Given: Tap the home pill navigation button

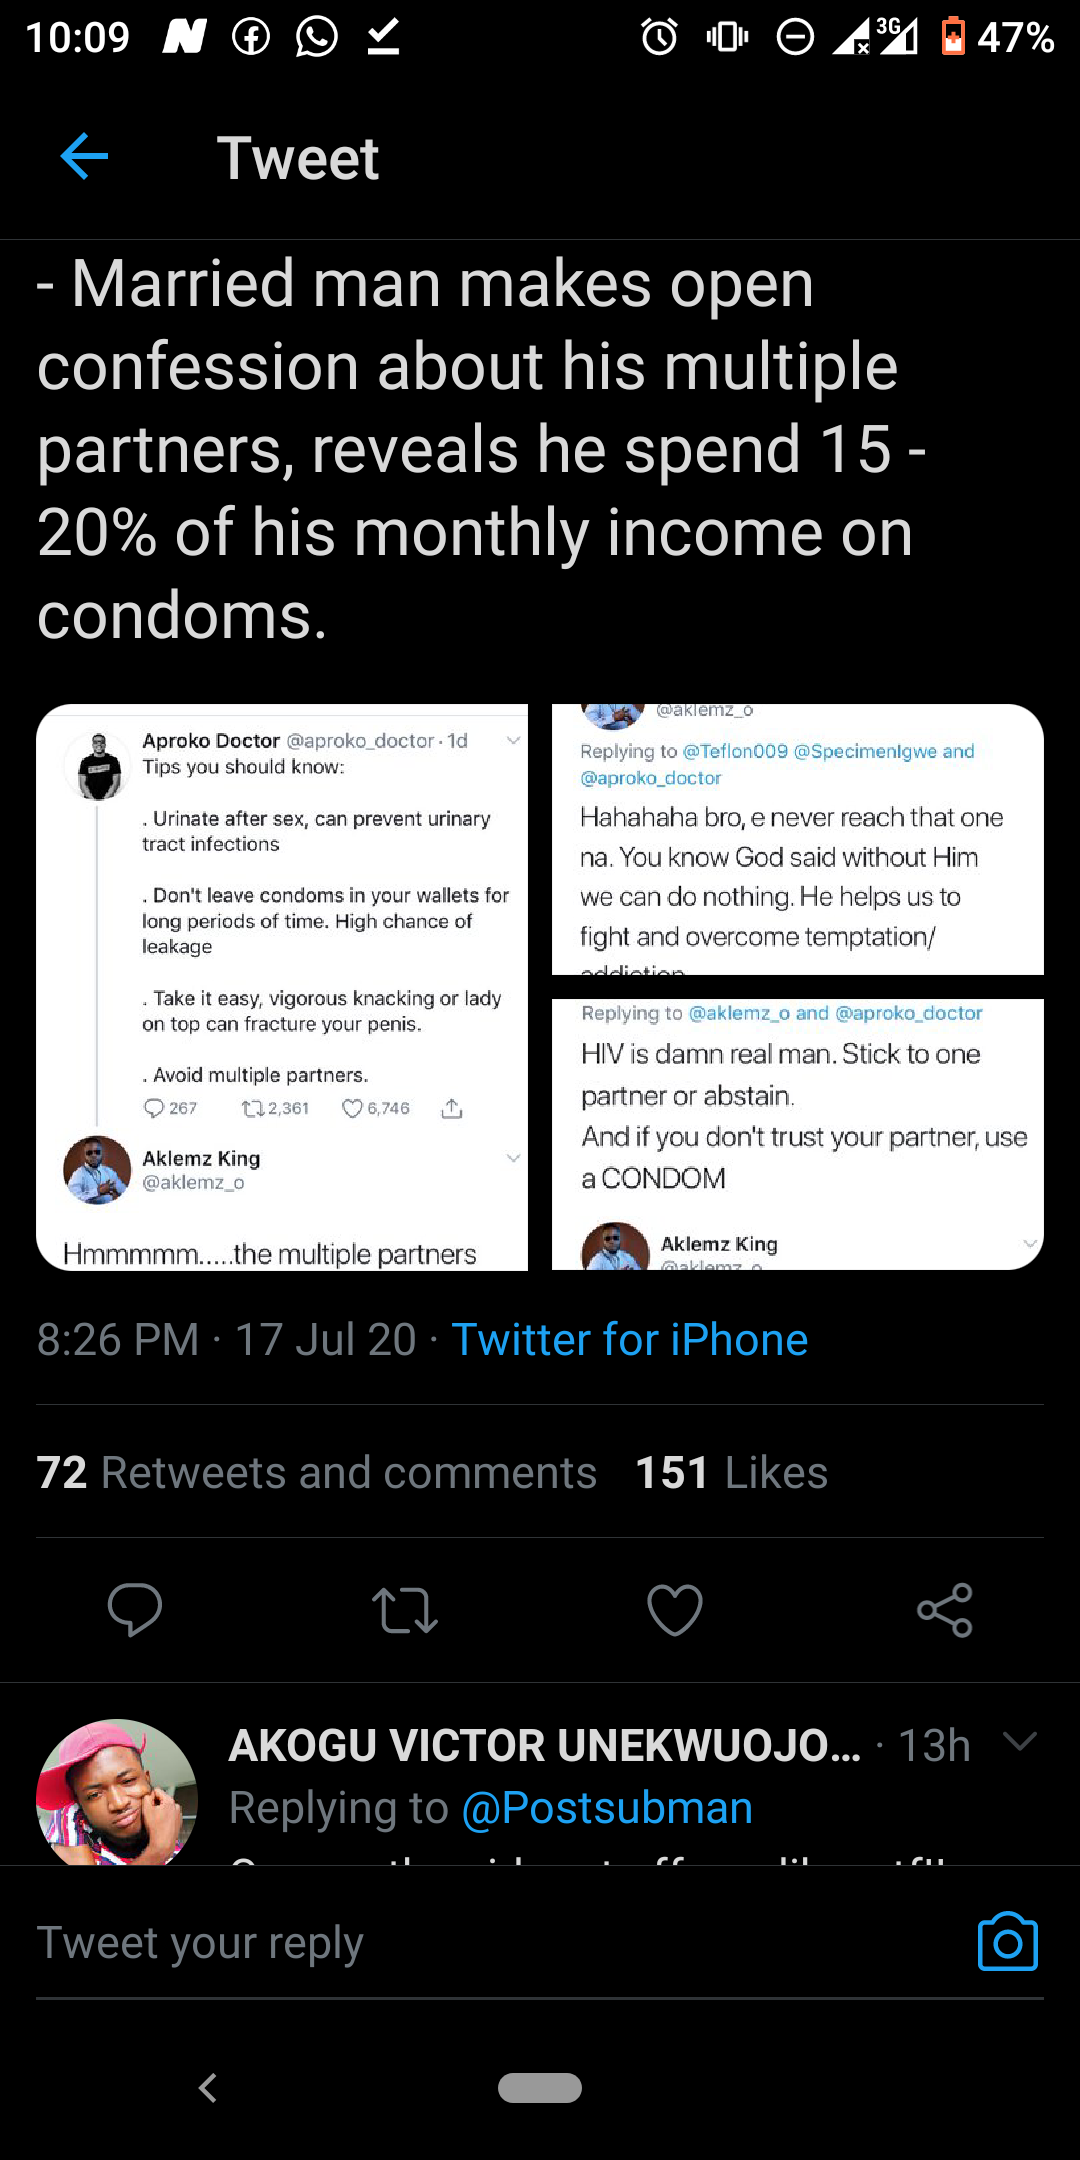Looking at the screenshot, I should click(x=540, y=2088).
